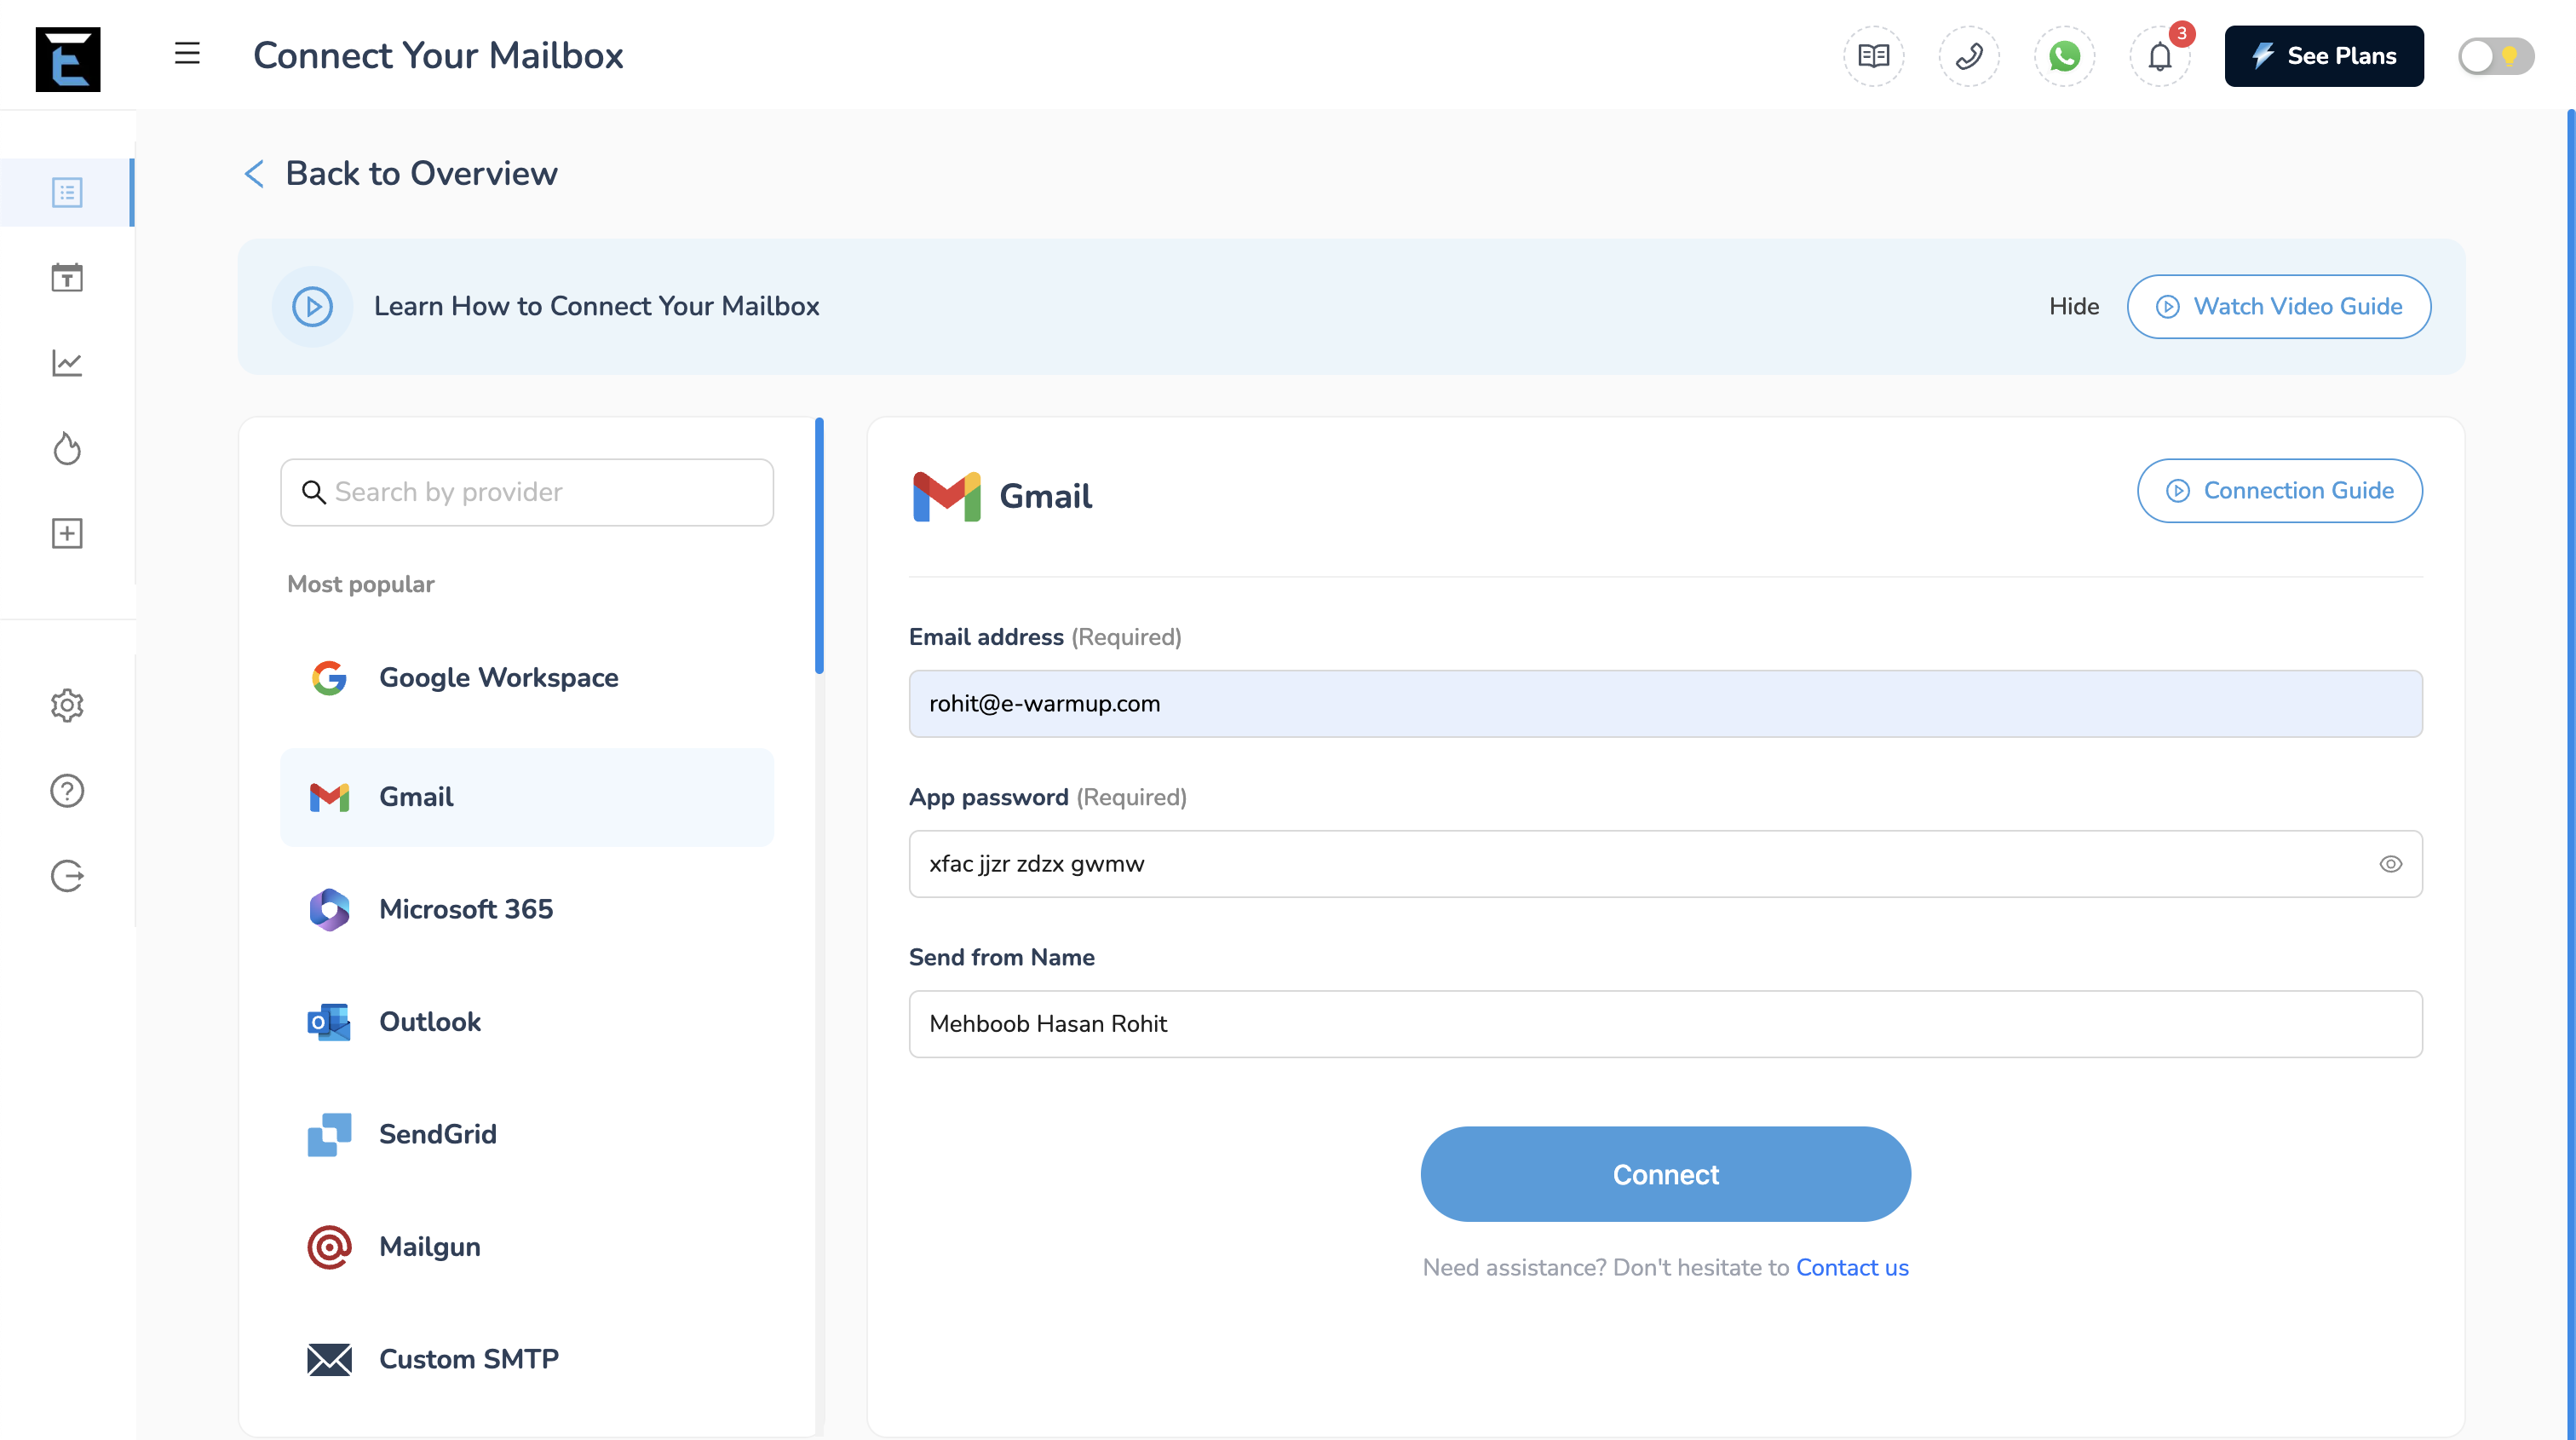Show app password with eye icon
This screenshot has width=2576, height=1440.
coord(2390,864)
